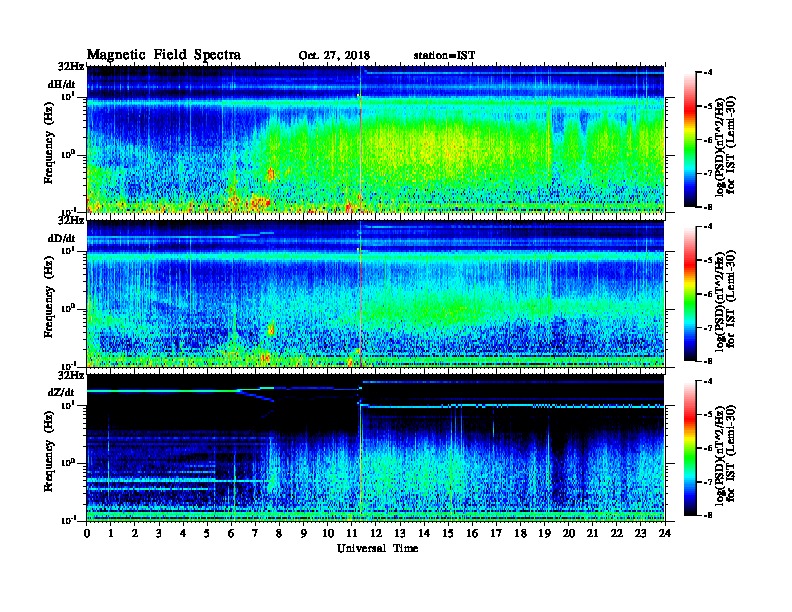Viewport: 792px width, 612px height.
Task: Click the colorbar beside the dZ/dt panel
Action: pos(689,448)
